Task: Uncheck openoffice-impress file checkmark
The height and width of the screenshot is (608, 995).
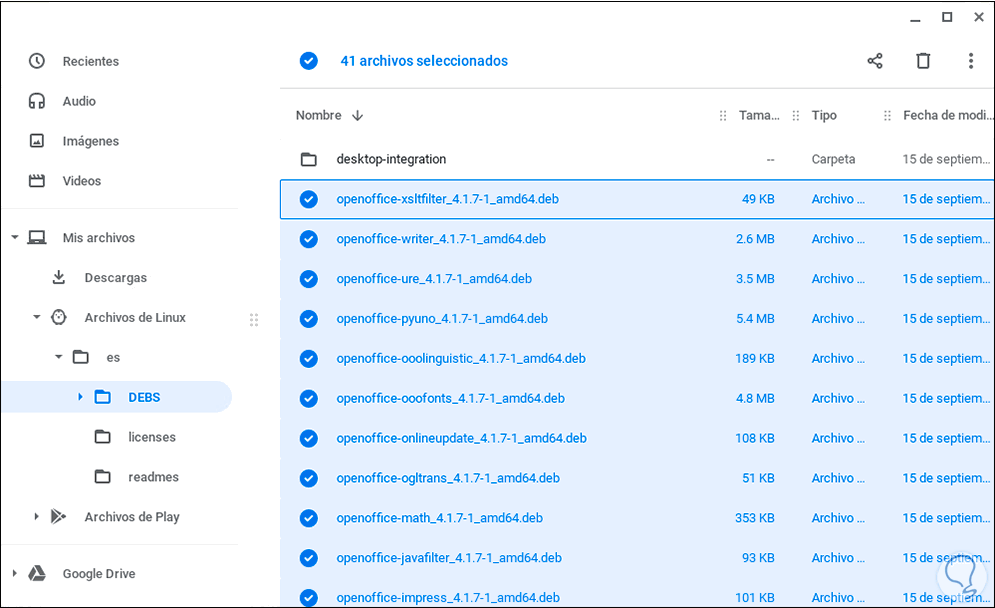Action: (x=308, y=598)
